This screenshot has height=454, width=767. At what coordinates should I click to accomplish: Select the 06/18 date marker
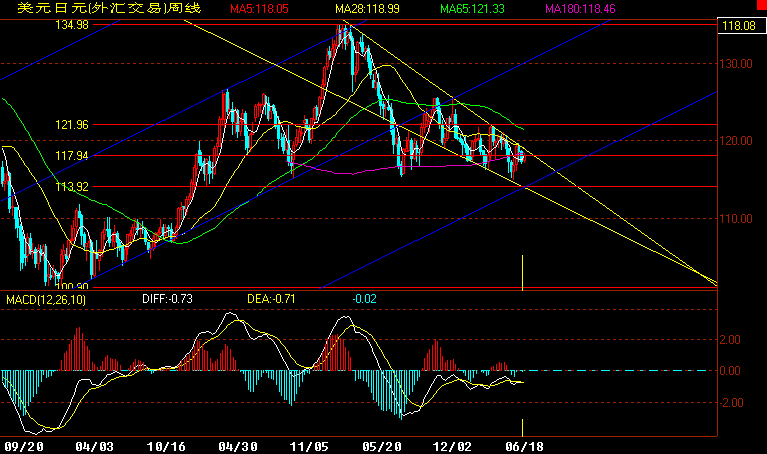[x=522, y=446]
